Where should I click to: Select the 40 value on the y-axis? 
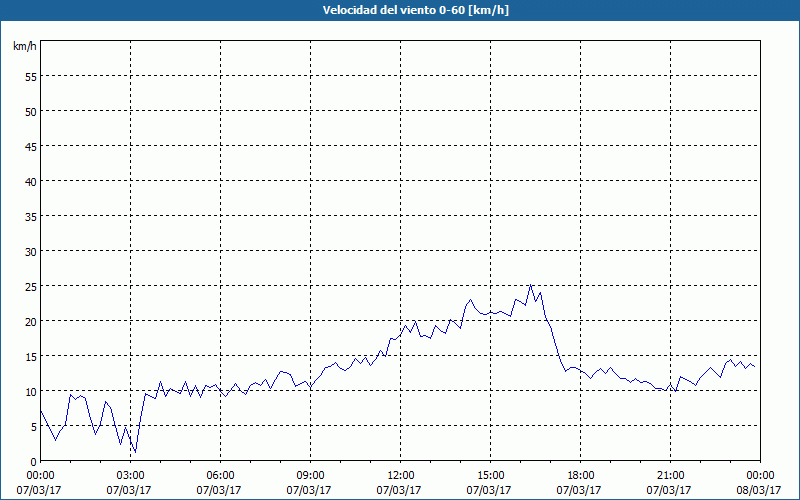click(x=31, y=182)
